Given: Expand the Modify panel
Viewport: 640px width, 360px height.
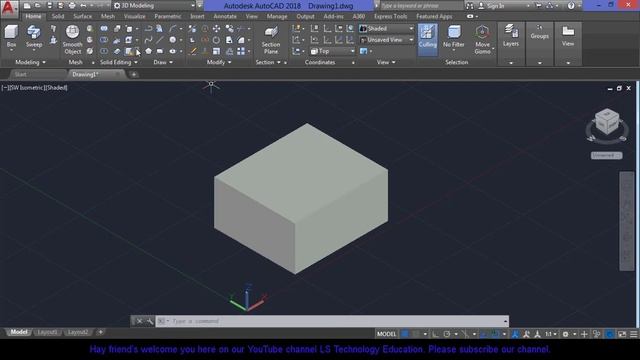Looking at the screenshot, I should click(x=219, y=62).
